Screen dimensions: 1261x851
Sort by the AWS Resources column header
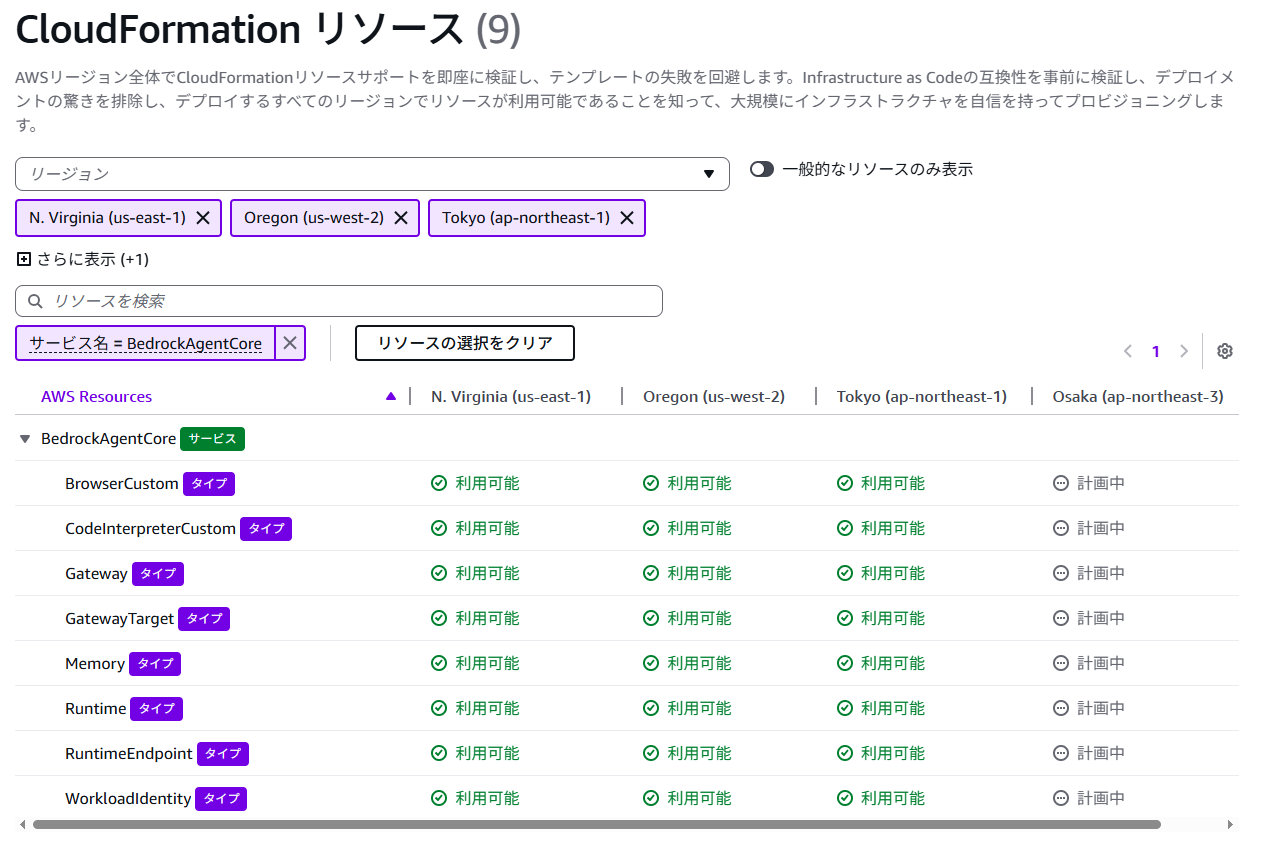point(96,396)
